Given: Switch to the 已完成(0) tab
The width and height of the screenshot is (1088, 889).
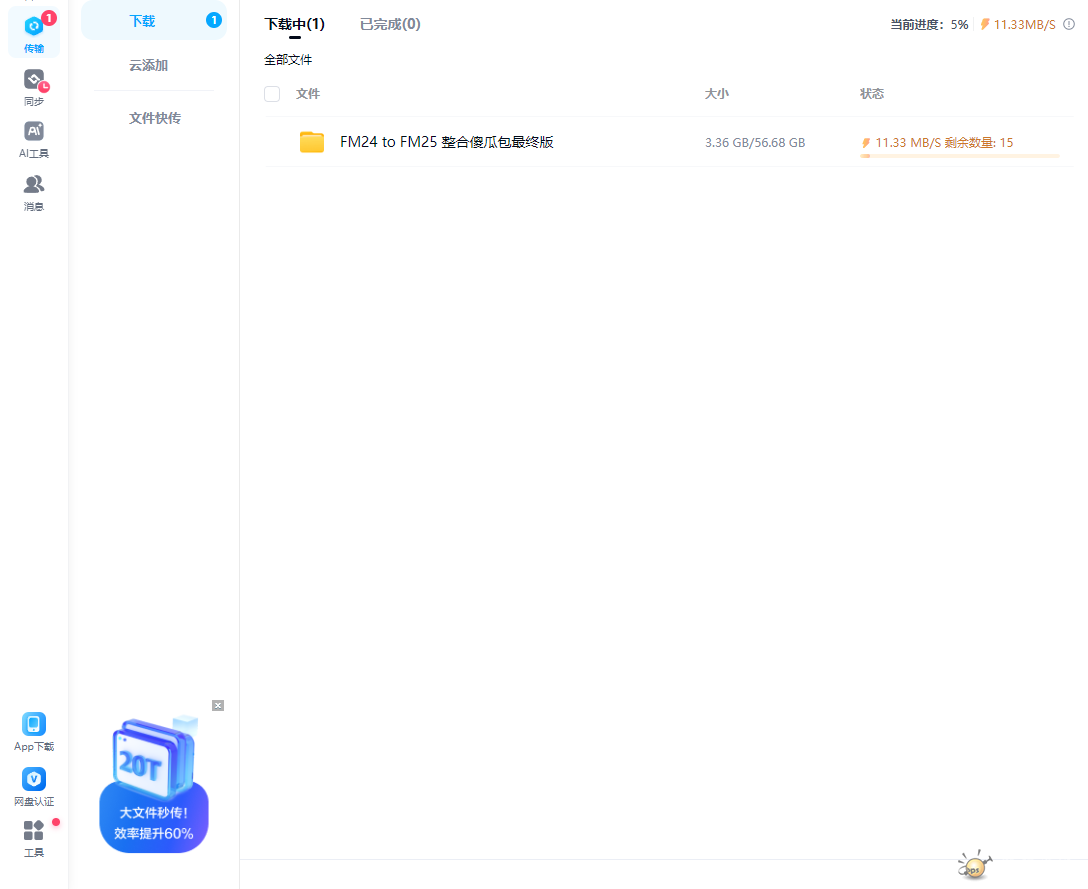Looking at the screenshot, I should pyautogui.click(x=390, y=23).
